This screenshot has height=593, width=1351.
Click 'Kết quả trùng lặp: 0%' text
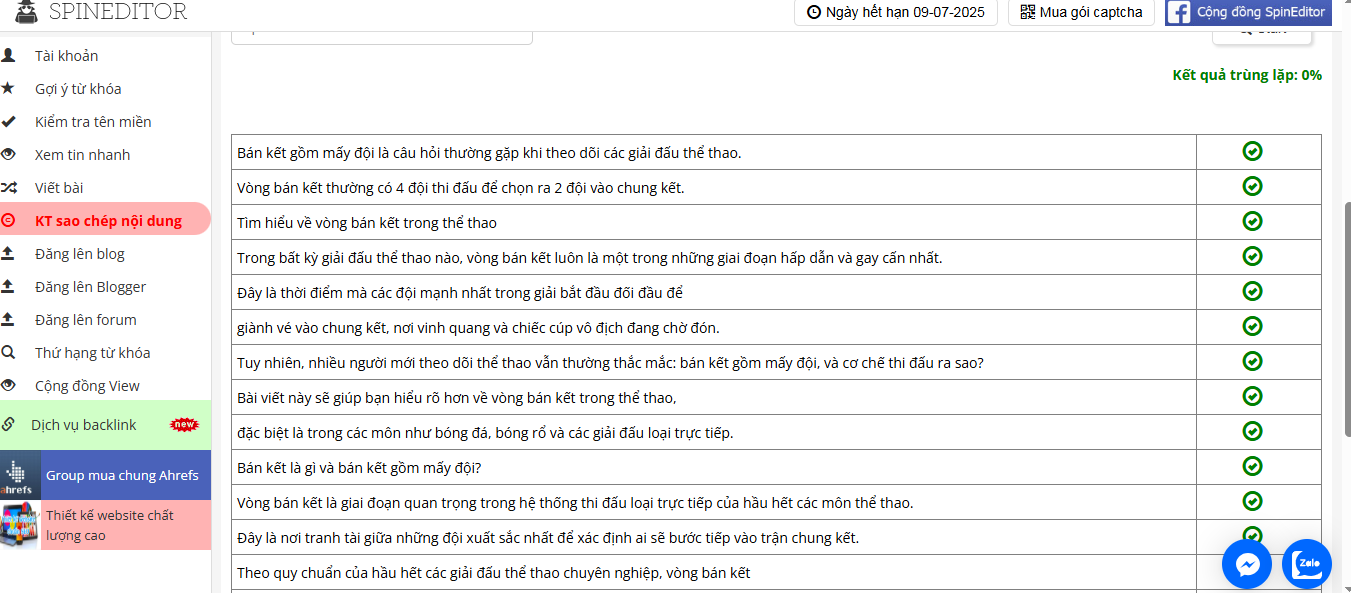1247,75
